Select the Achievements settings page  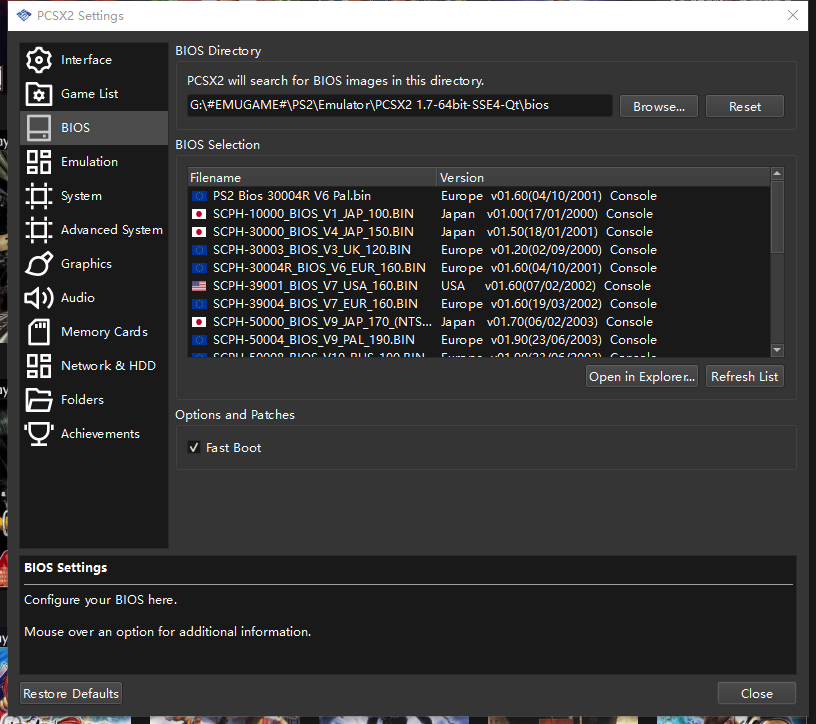[x=94, y=434]
